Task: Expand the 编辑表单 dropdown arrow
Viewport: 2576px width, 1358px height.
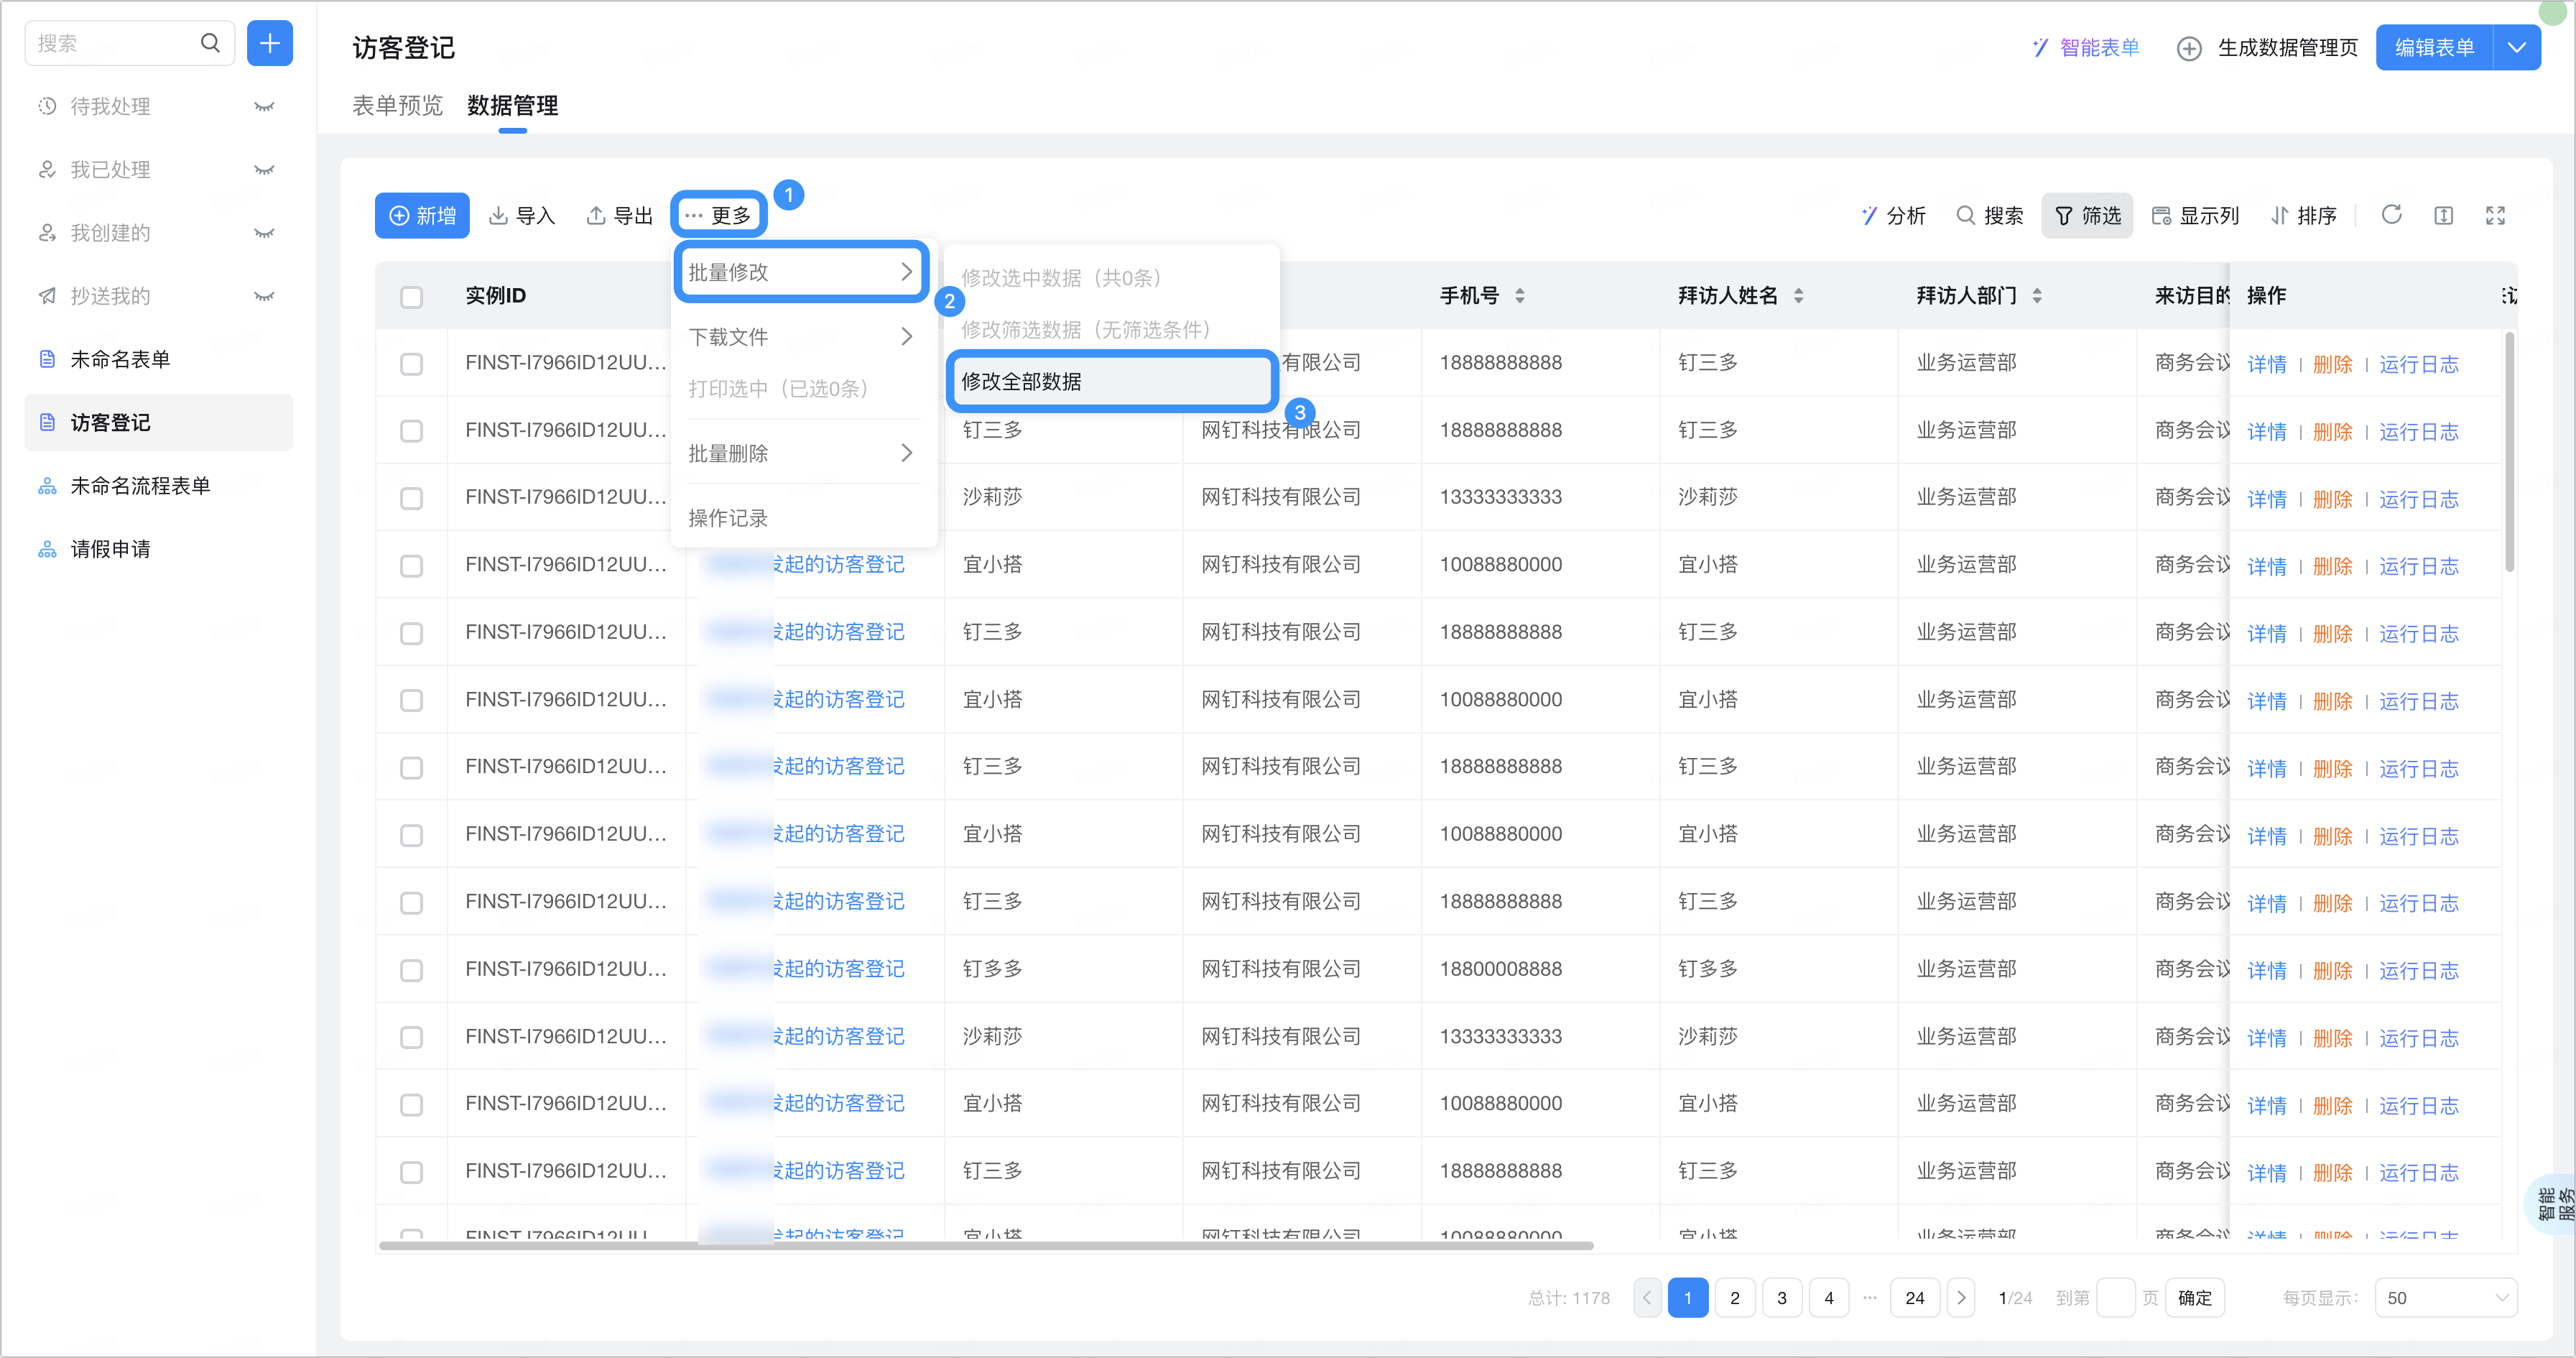Action: (2517, 47)
